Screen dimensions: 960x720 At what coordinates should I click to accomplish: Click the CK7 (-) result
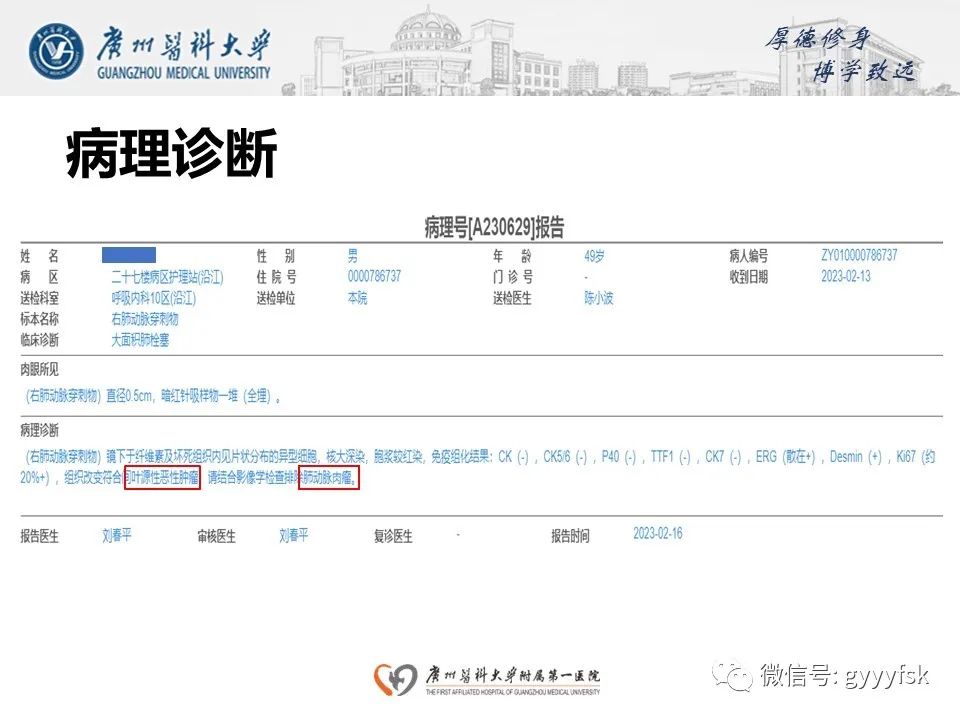coord(723,457)
